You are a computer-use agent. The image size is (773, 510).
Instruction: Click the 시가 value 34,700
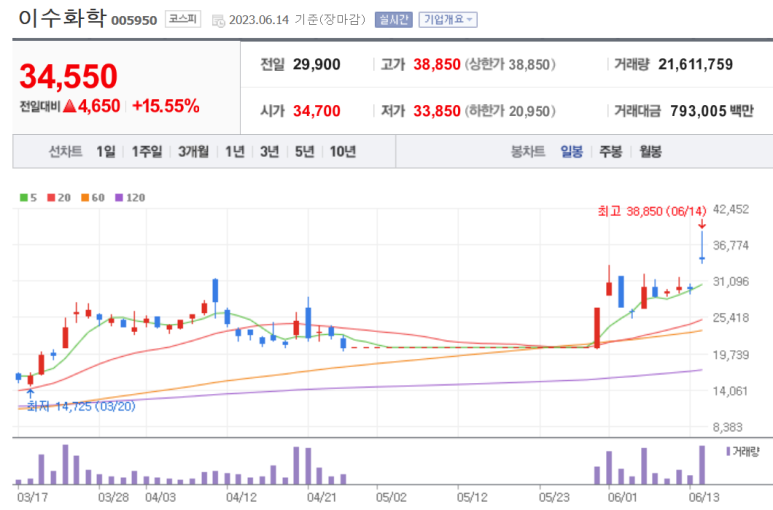click(x=316, y=111)
